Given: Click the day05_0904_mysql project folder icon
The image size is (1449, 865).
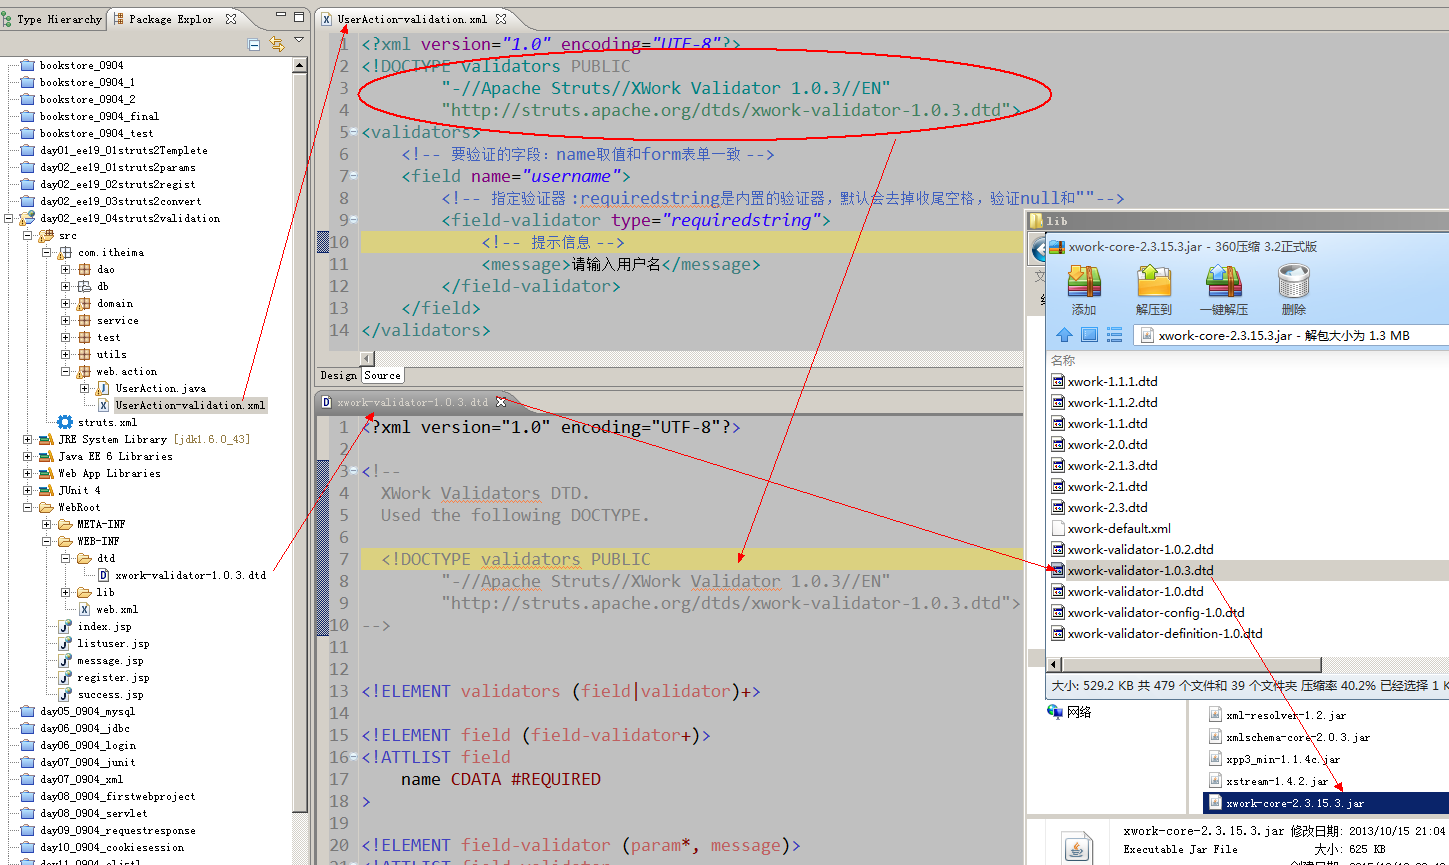Looking at the screenshot, I should pyautogui.click(x=27, y=712).
